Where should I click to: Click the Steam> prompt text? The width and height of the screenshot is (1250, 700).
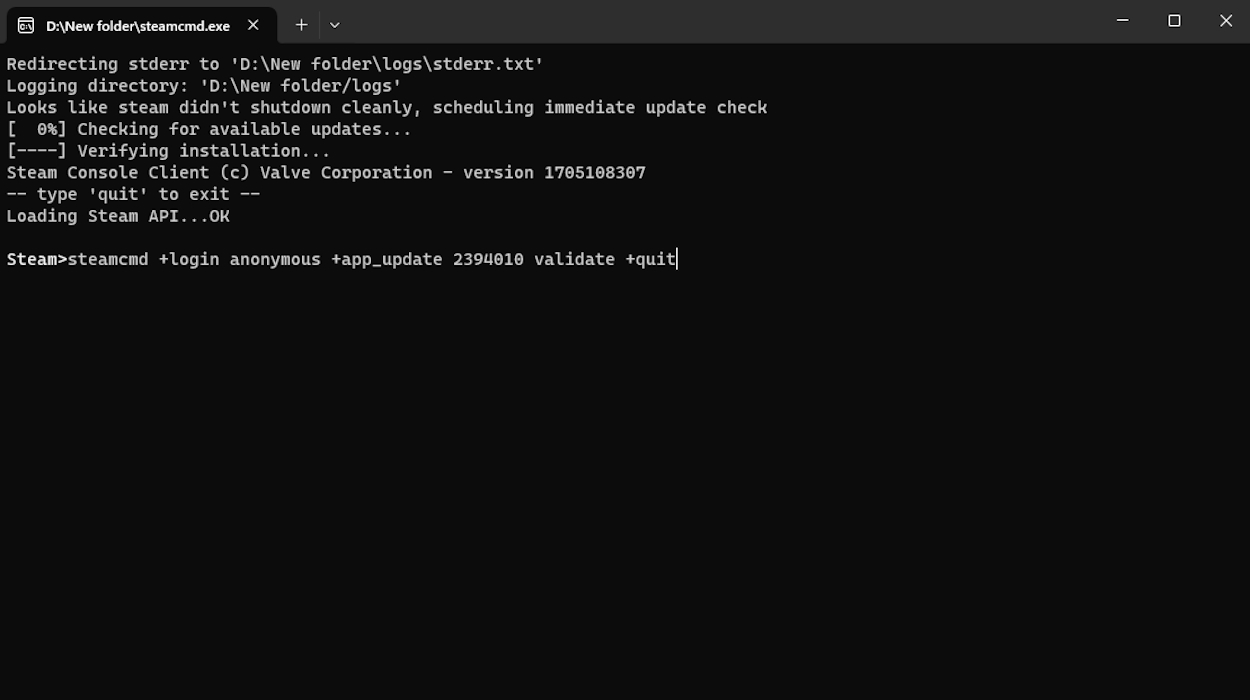click(x=36, y=260)
